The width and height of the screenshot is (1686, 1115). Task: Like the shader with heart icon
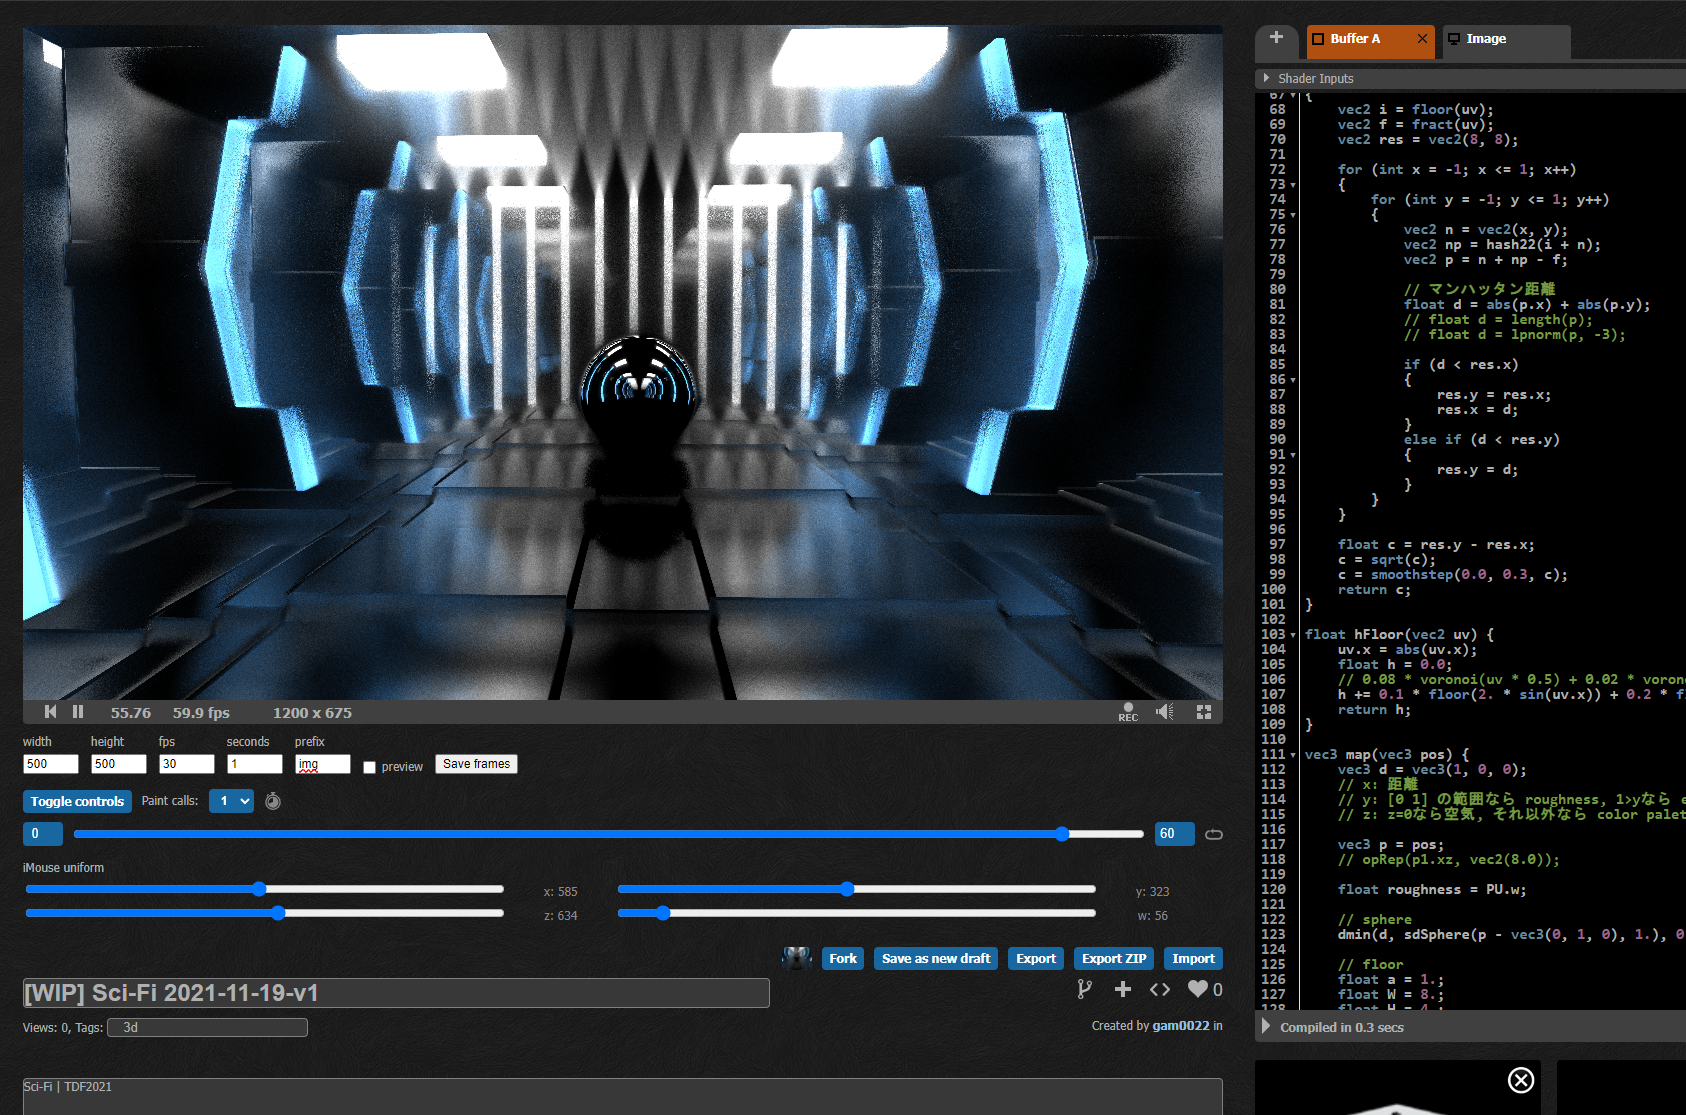(x=1198, y=989)
